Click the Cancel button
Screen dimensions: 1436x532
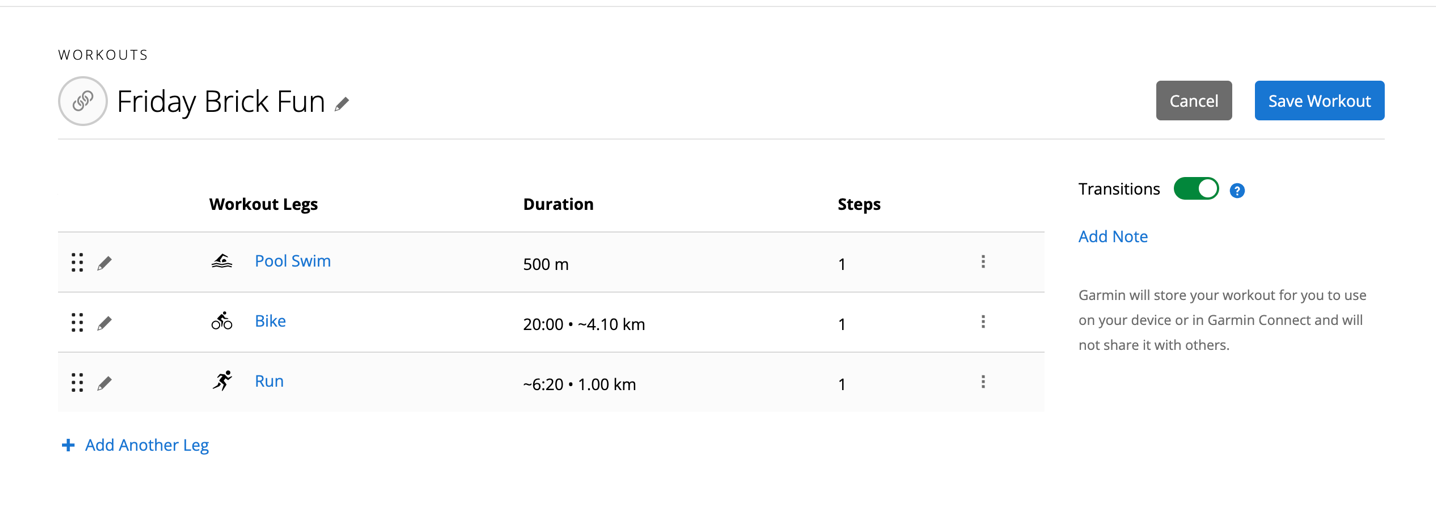[x=1194, y=101]
